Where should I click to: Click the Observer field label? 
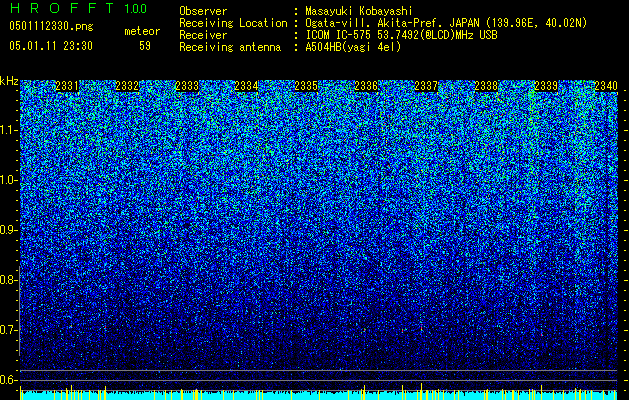[x=203, y=11]
